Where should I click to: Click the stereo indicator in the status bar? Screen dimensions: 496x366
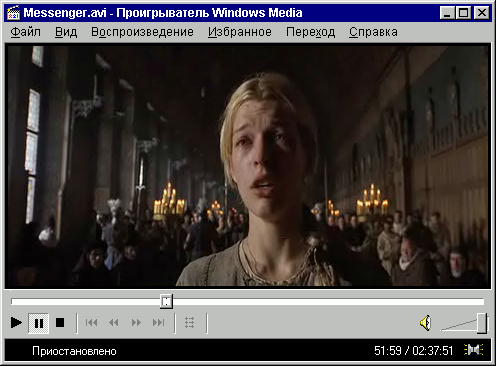pyautogui.click(x=473, y=350)
